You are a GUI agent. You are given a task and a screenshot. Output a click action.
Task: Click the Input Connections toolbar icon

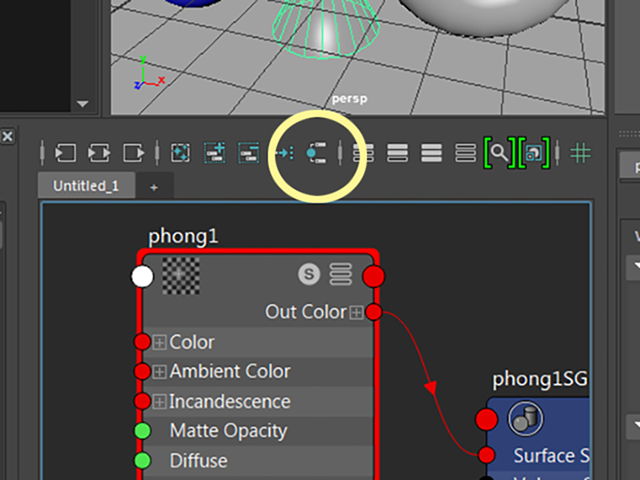[x=66, y=153]
